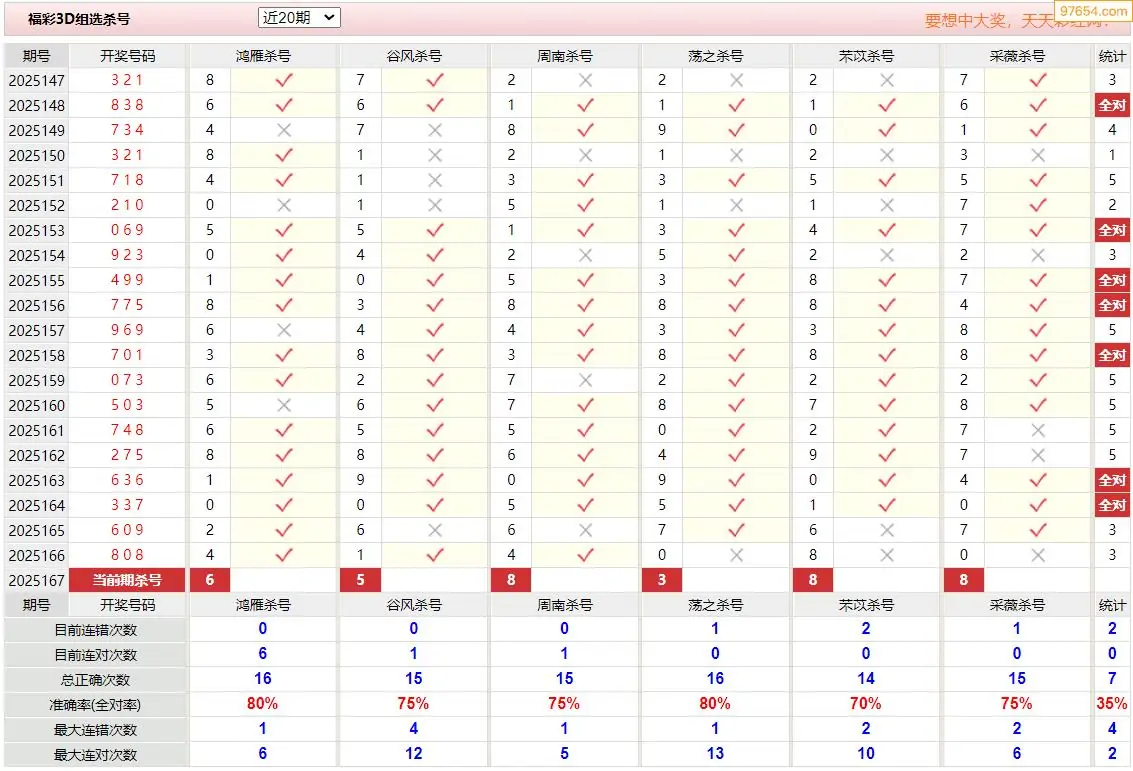Click the cross mark for 谷风杀号 in row 2025150
This screenshot has height=771, width=1133.
(x=435, y=155)
